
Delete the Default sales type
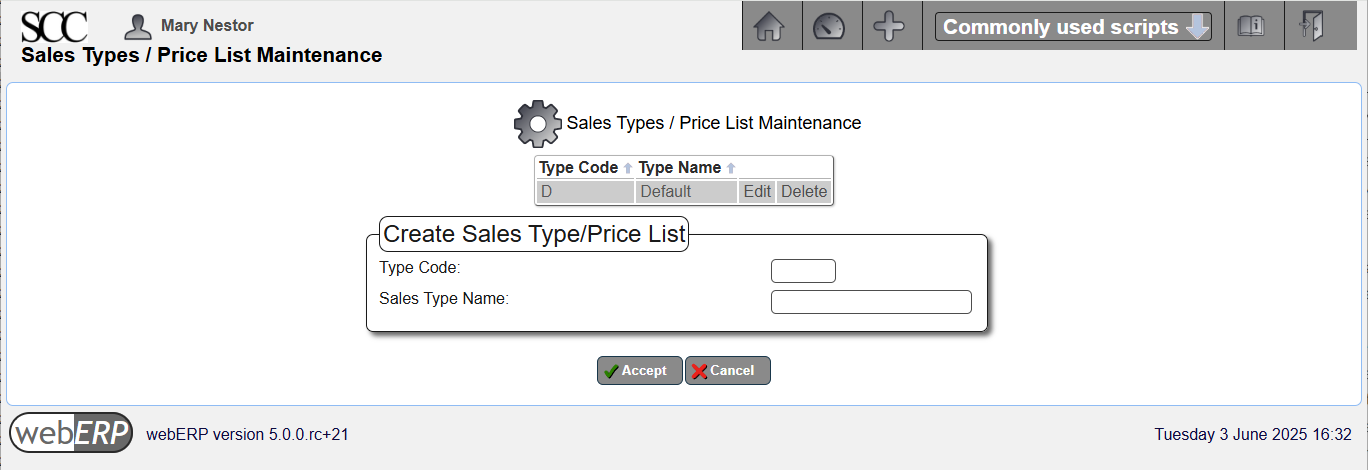coord(804,192)
